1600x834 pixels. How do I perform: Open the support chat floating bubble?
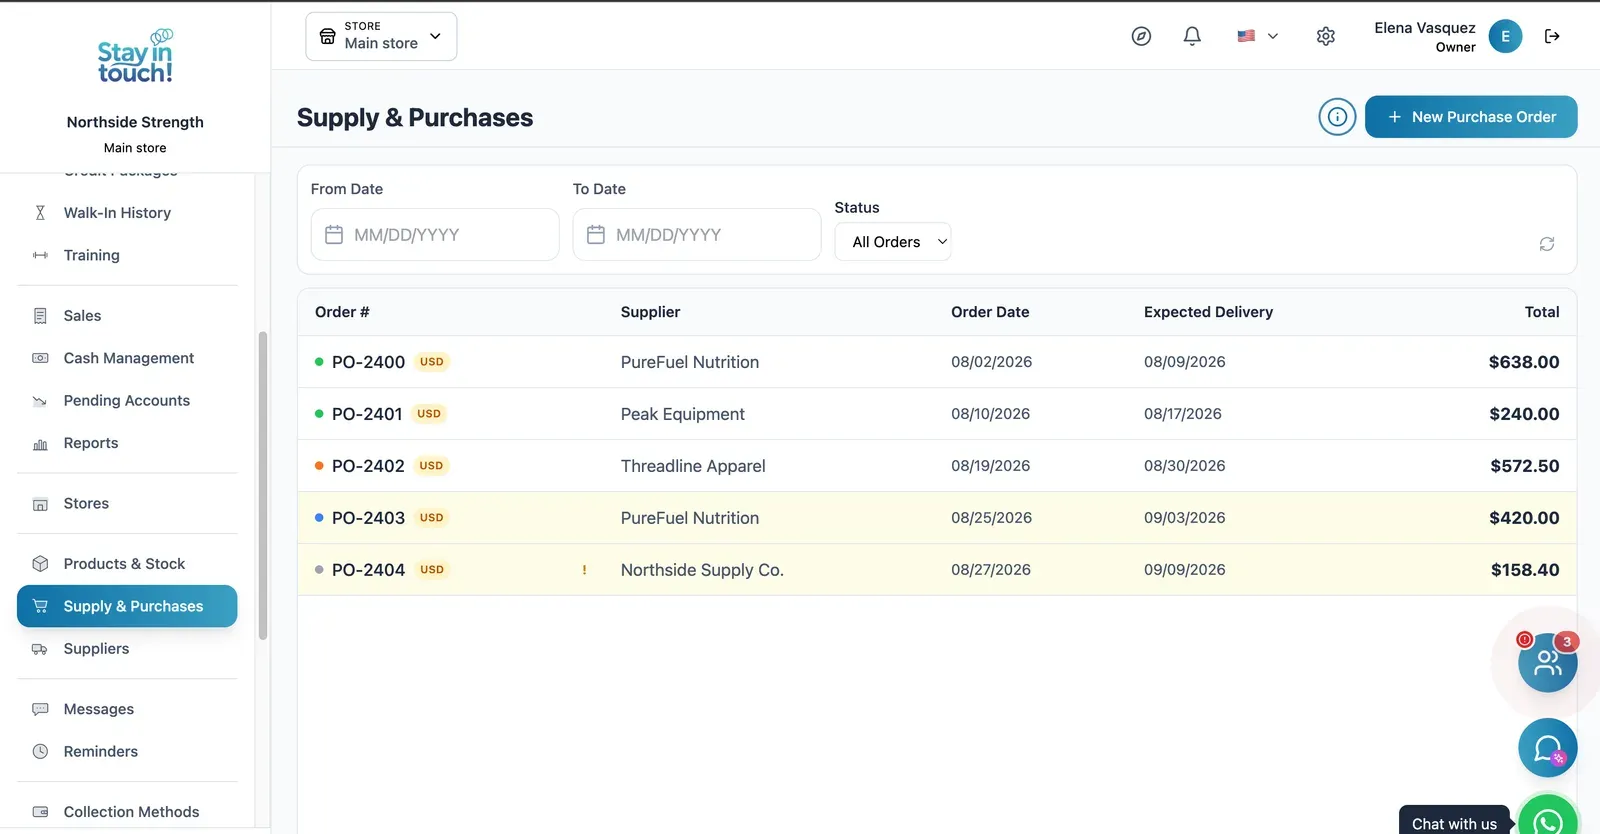click(1547, 748)
